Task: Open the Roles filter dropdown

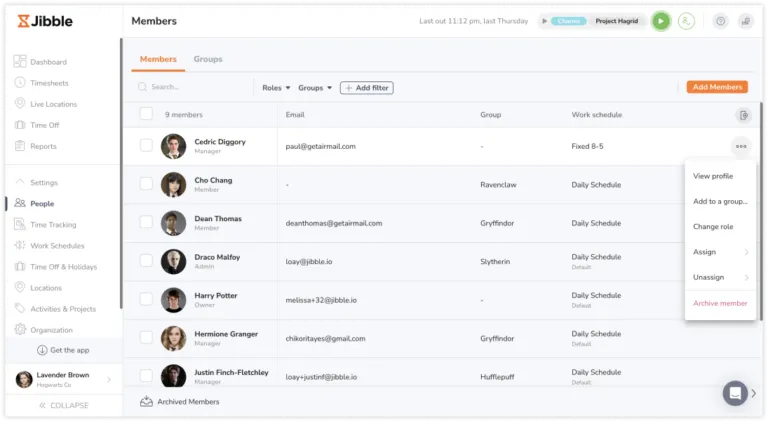Action: click(x=276, y=88)
